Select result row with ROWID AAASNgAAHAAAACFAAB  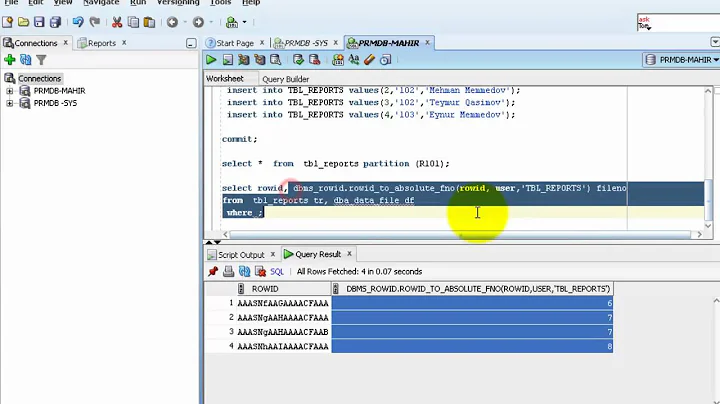[x=282, y=332]
